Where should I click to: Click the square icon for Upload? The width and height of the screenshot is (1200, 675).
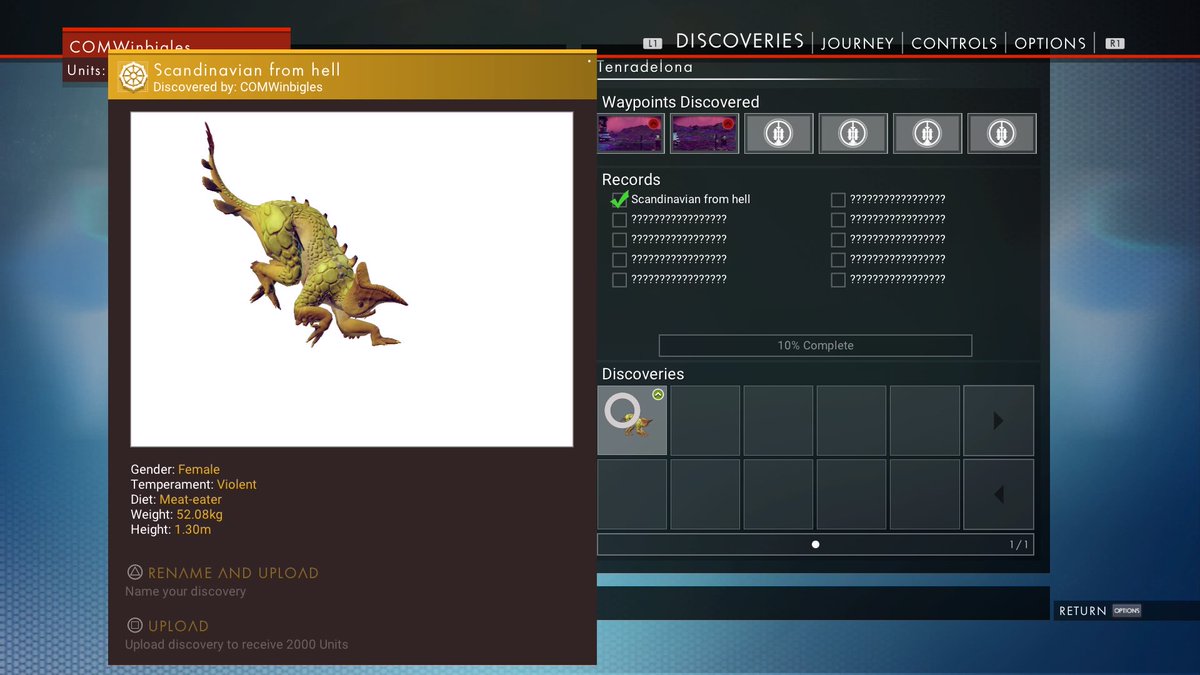click(x=135, y=626)
